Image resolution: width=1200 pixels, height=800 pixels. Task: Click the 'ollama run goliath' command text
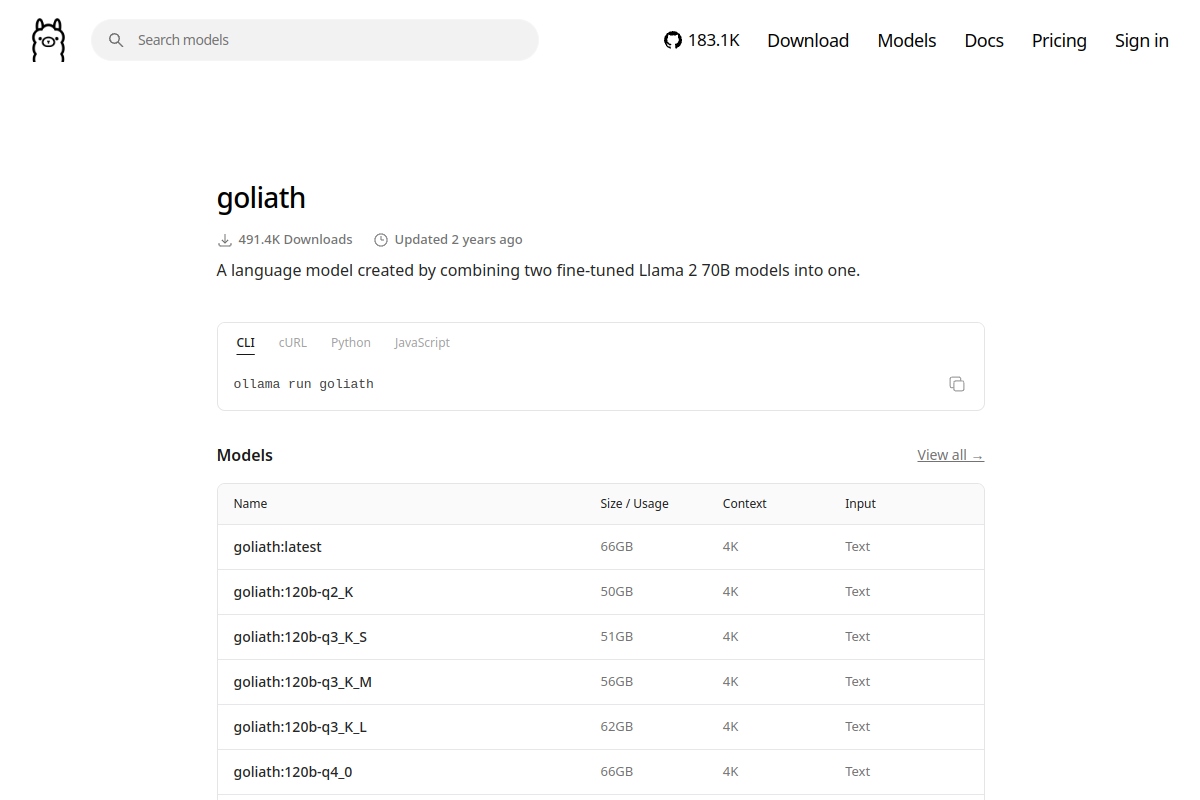tap(303, 384)
